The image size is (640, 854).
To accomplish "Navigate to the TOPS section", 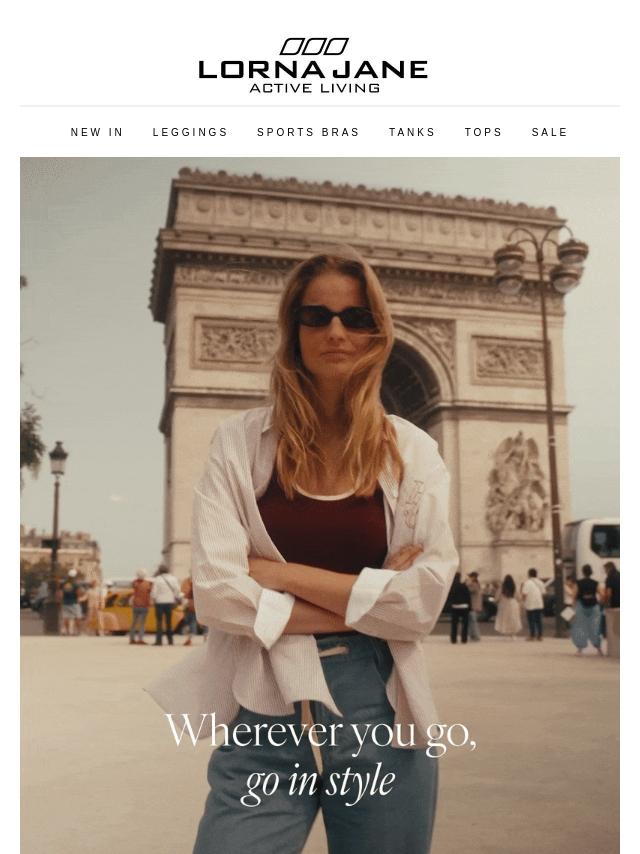I will pos(483,132).
